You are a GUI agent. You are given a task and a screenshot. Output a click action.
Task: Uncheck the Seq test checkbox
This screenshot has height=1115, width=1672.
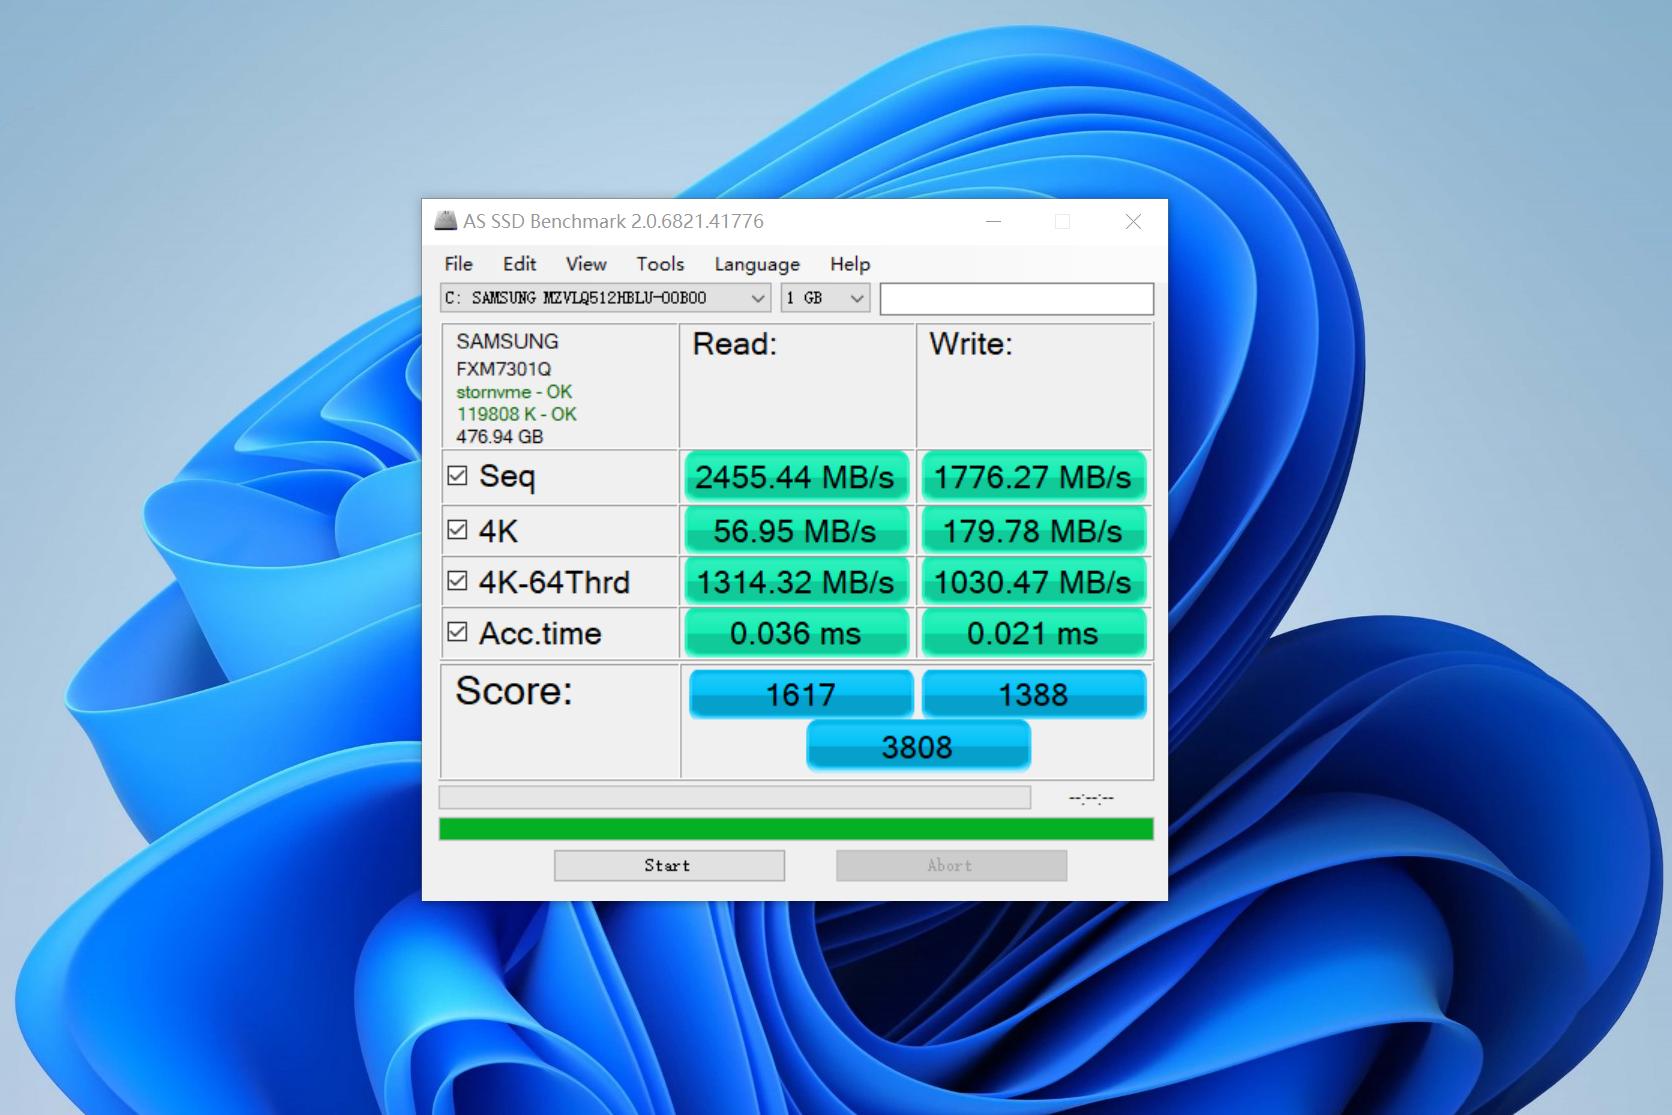(457, 476)
